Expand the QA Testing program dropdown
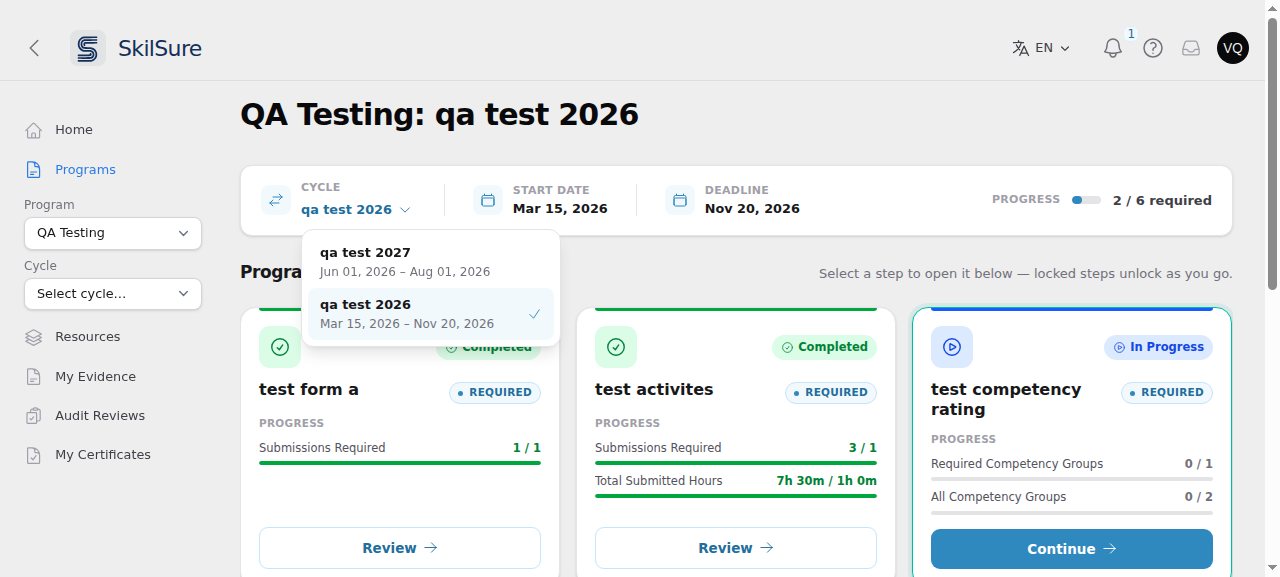This screenshot has width=1280, height=577. [x=113, y=233]
